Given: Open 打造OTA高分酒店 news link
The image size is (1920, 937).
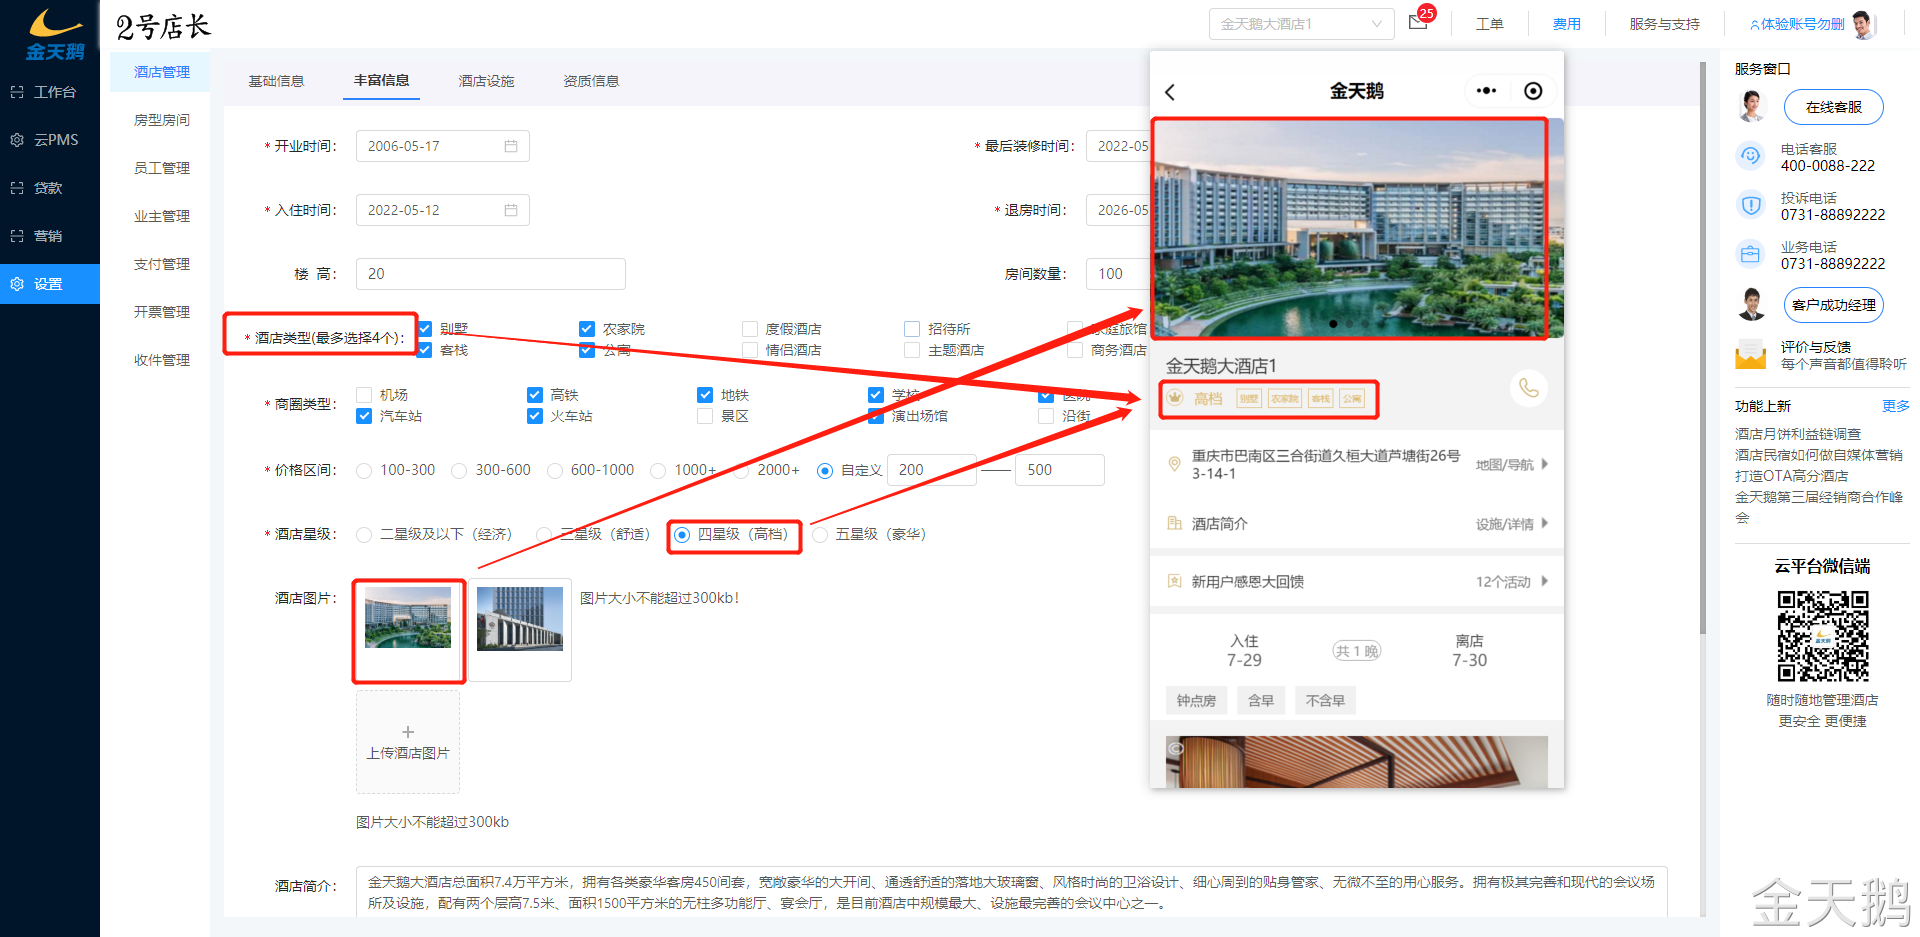Looking at the screenshot, I should [x=1791, y=476].
